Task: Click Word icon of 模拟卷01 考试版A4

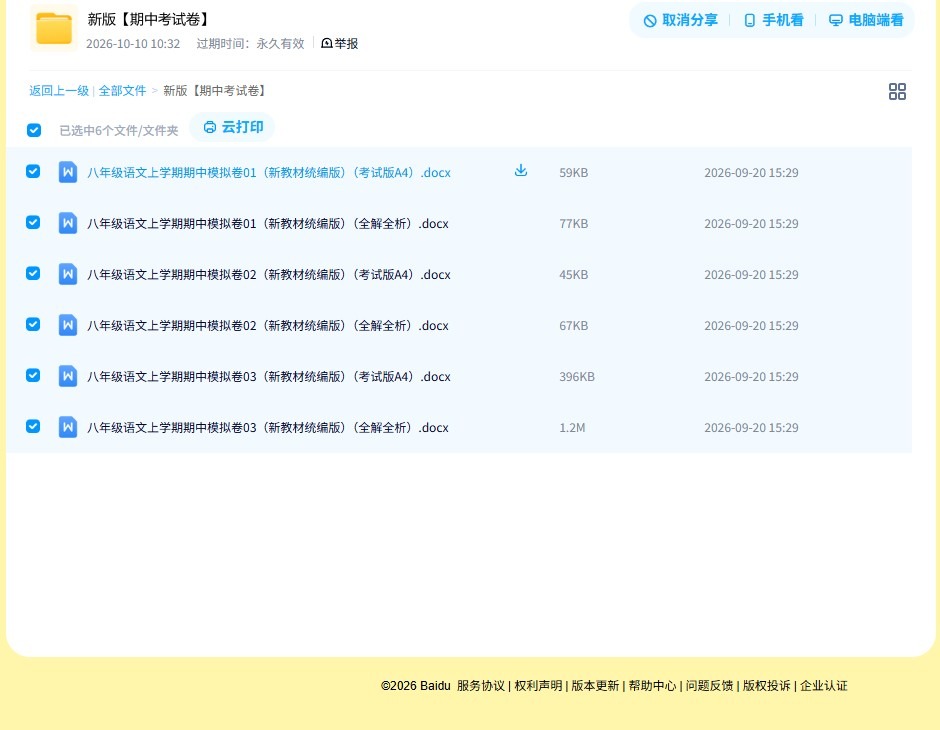Action: click(x=68, y=172)
